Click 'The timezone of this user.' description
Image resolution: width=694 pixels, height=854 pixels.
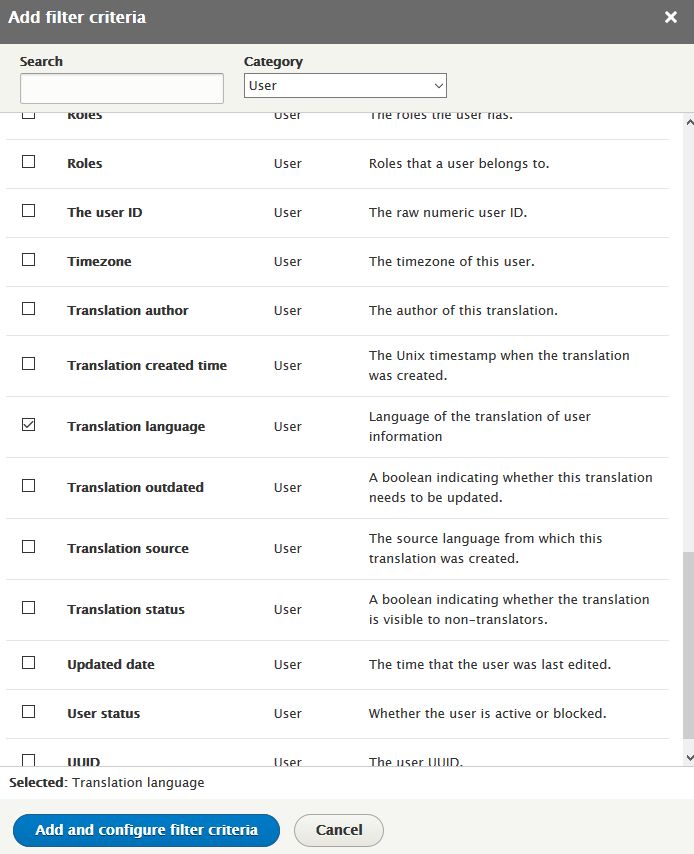[x=452, y=261]
